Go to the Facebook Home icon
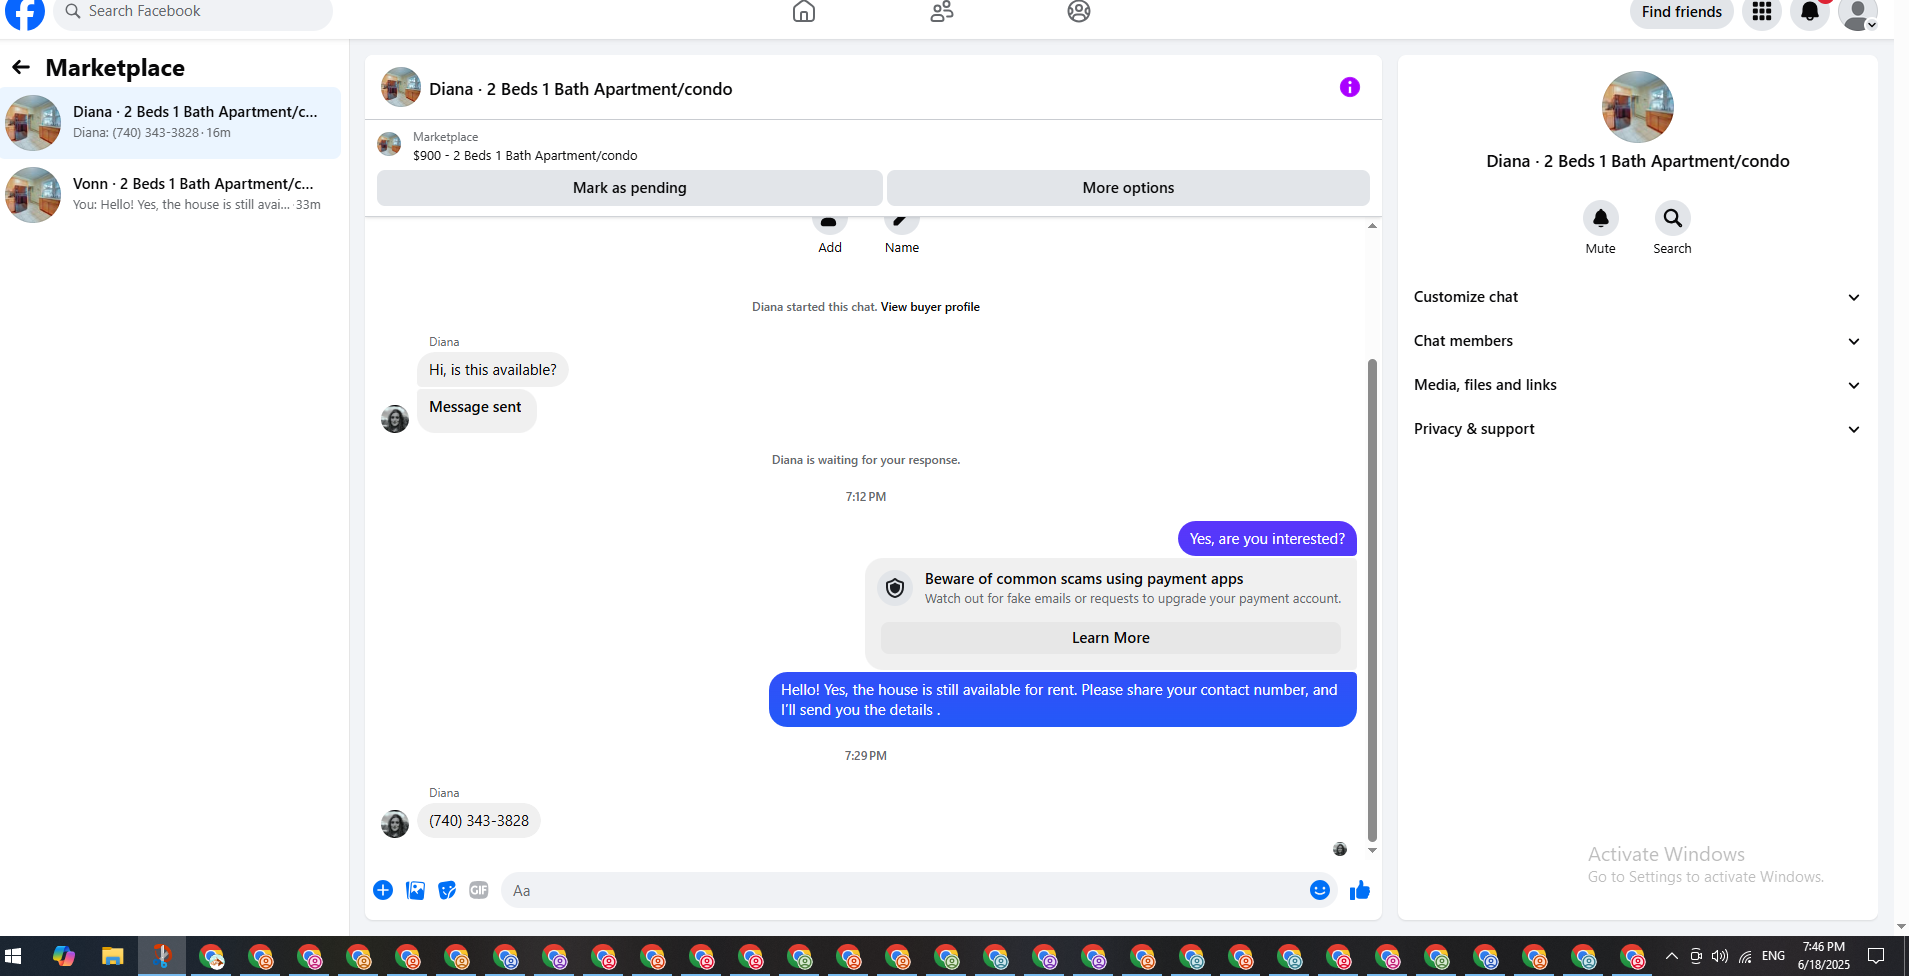The image size is (1909, 976). (x=804, y=11)
